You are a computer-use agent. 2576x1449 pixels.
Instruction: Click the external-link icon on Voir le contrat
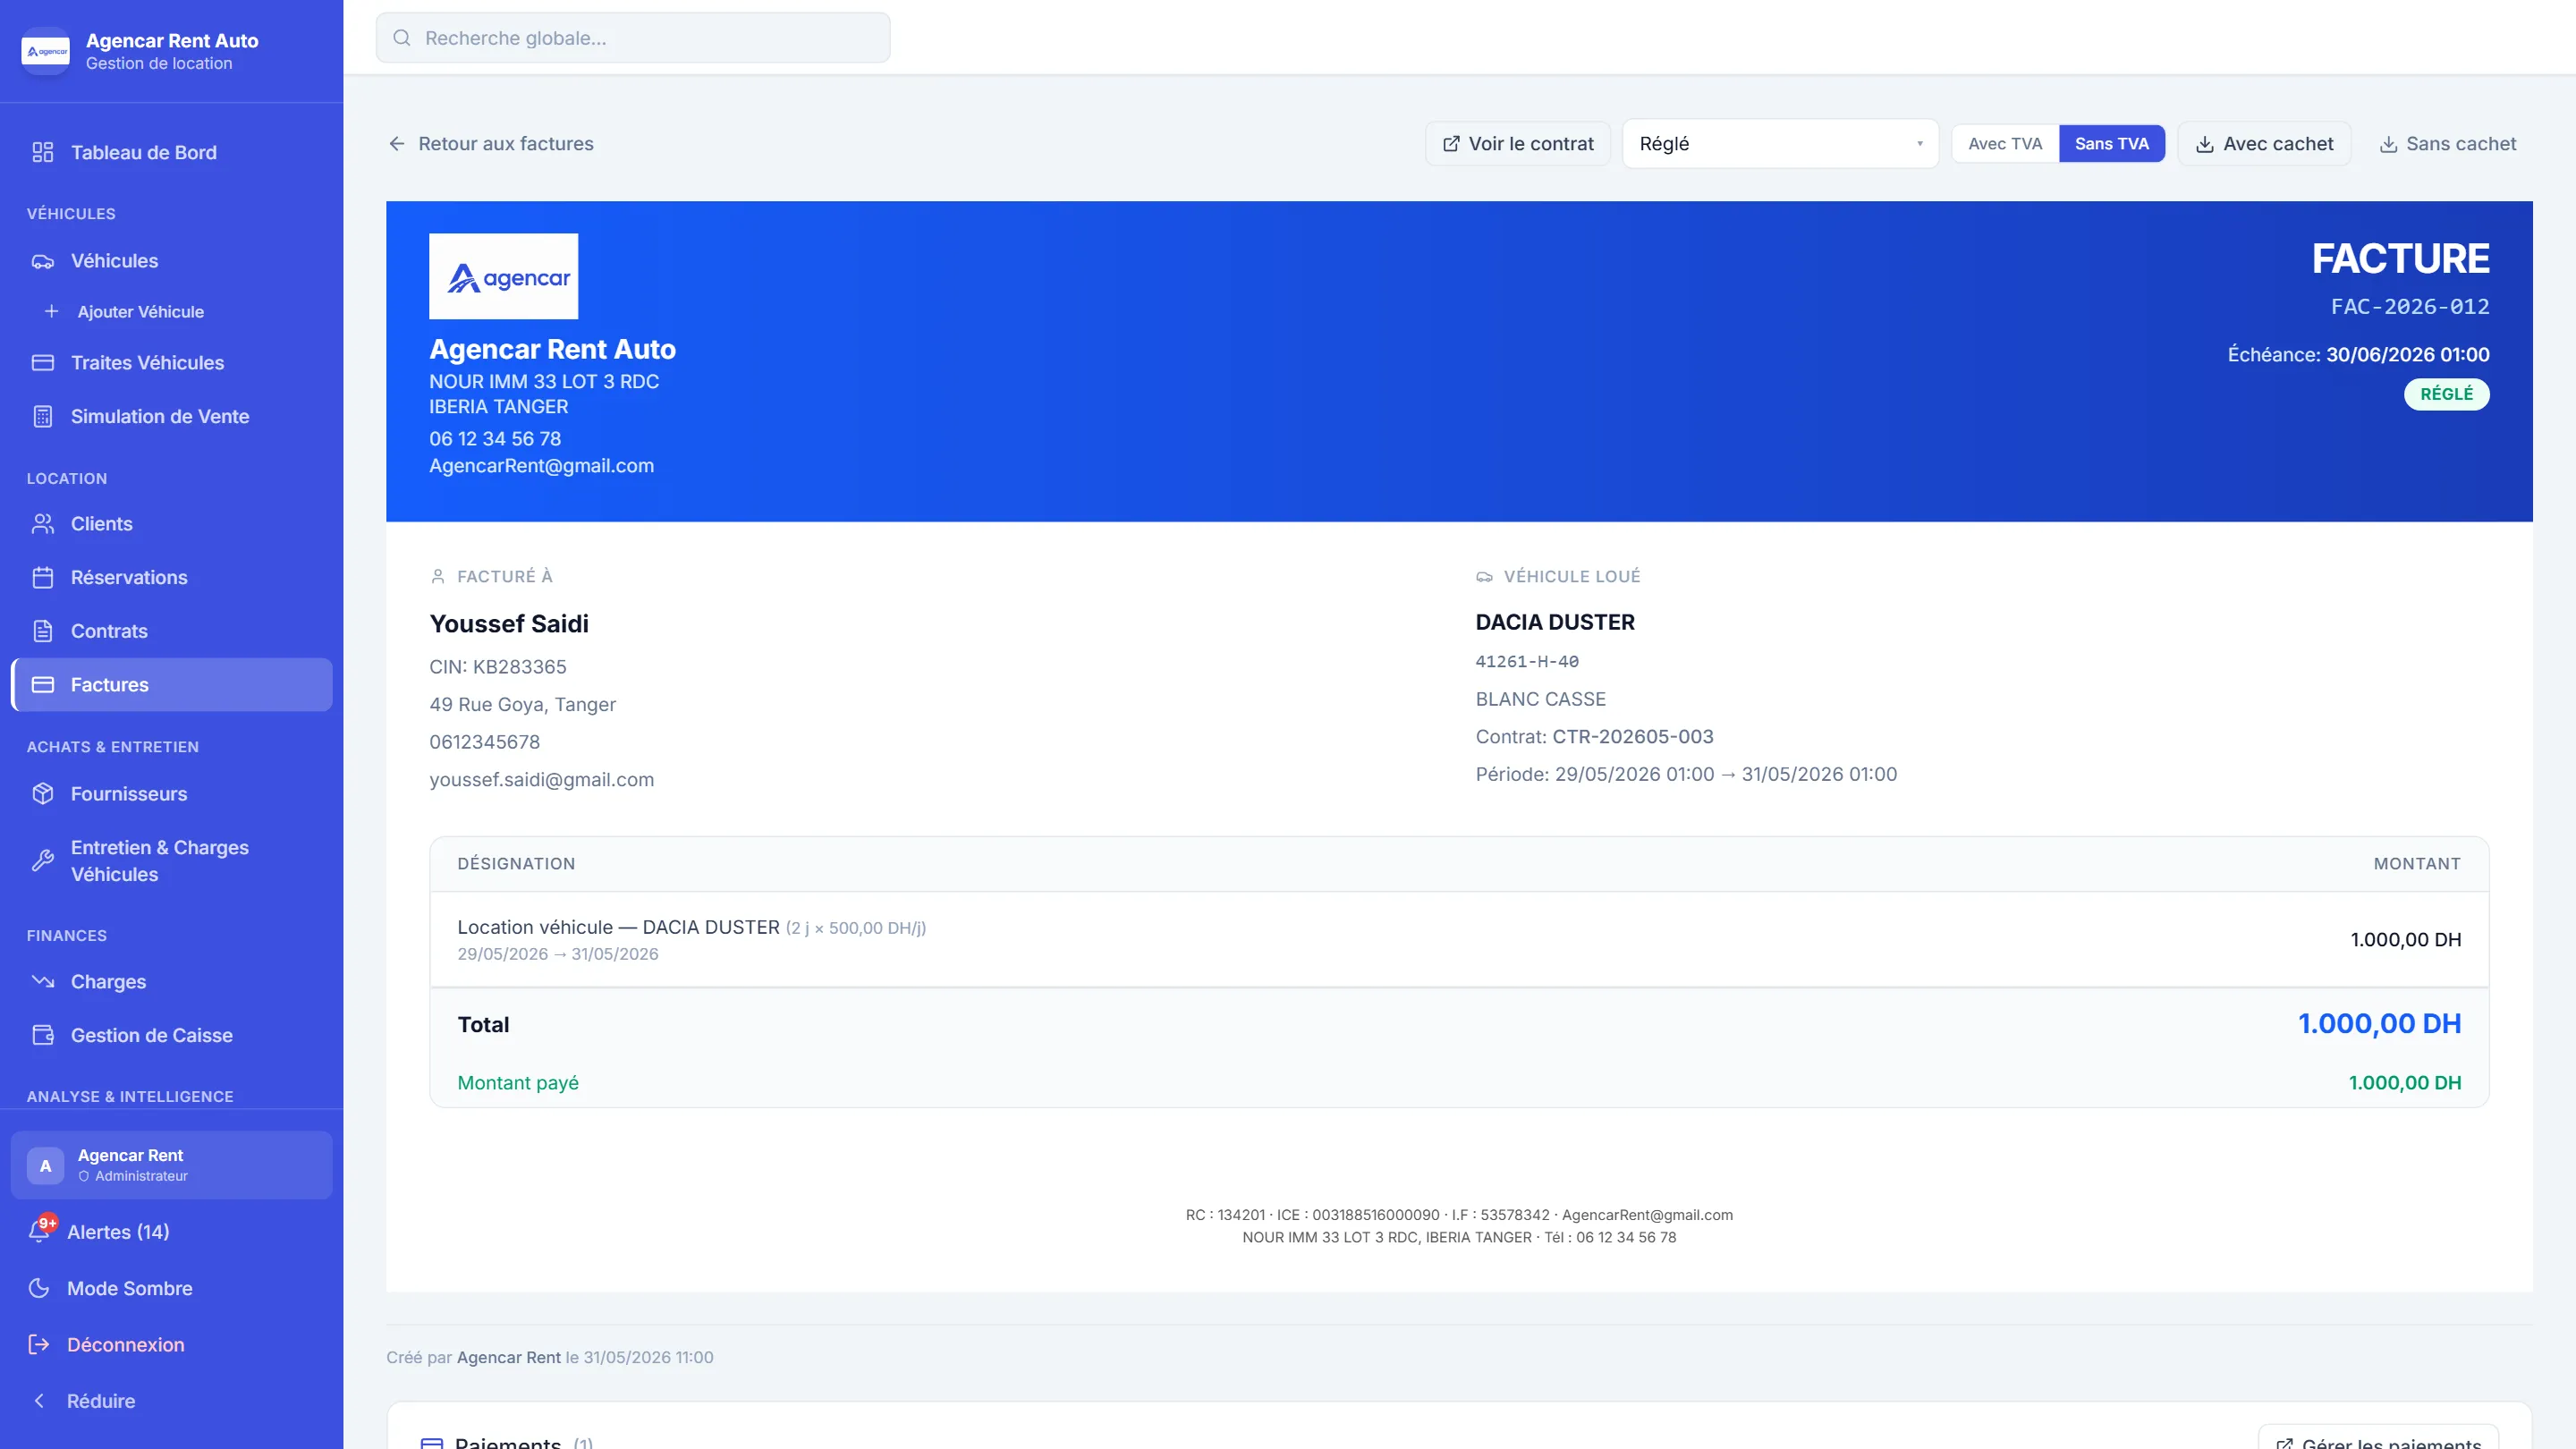[x=1451, y=144]
